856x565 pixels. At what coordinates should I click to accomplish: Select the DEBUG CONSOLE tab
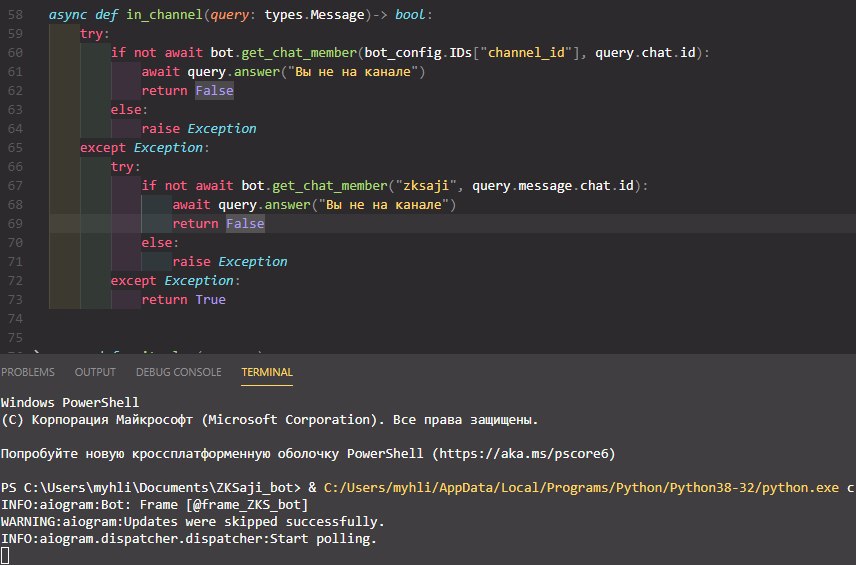coord(179,372)
